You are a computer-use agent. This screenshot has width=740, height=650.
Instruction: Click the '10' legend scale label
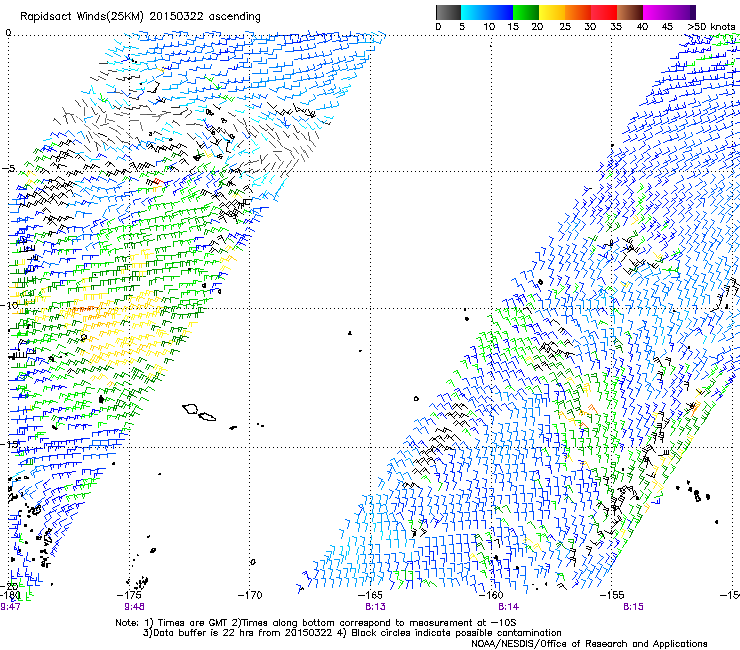click(489, 27)
